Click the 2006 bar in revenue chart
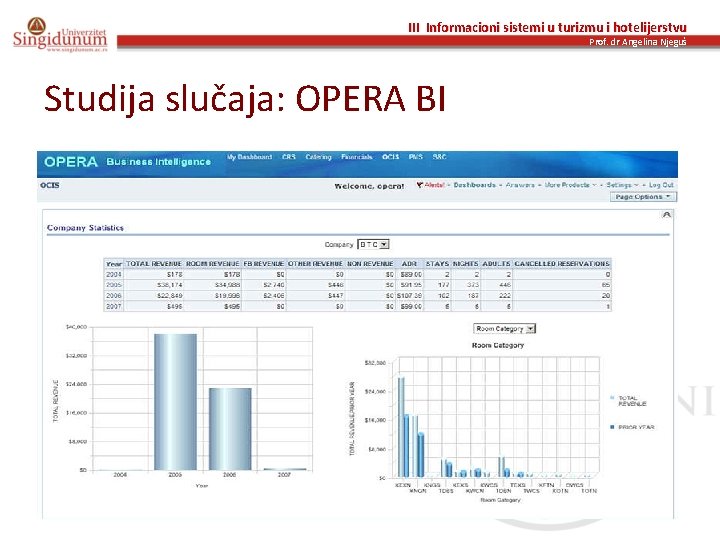This screenshot has width=720, height=540. pos(230,429)
